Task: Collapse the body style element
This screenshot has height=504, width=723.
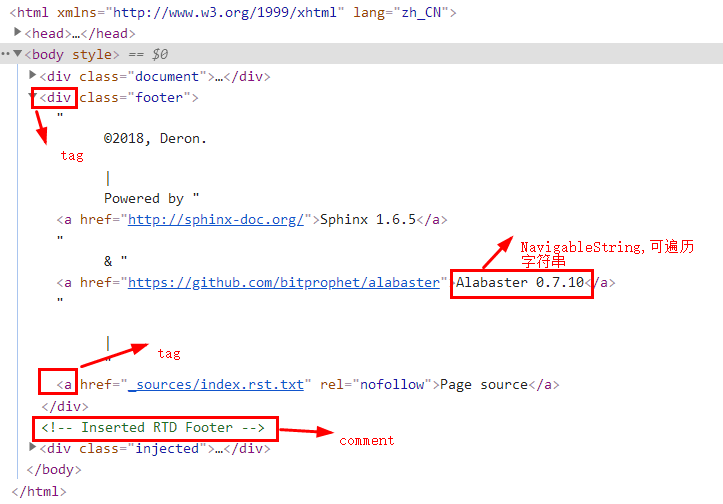Action: (x=18, y=53)
